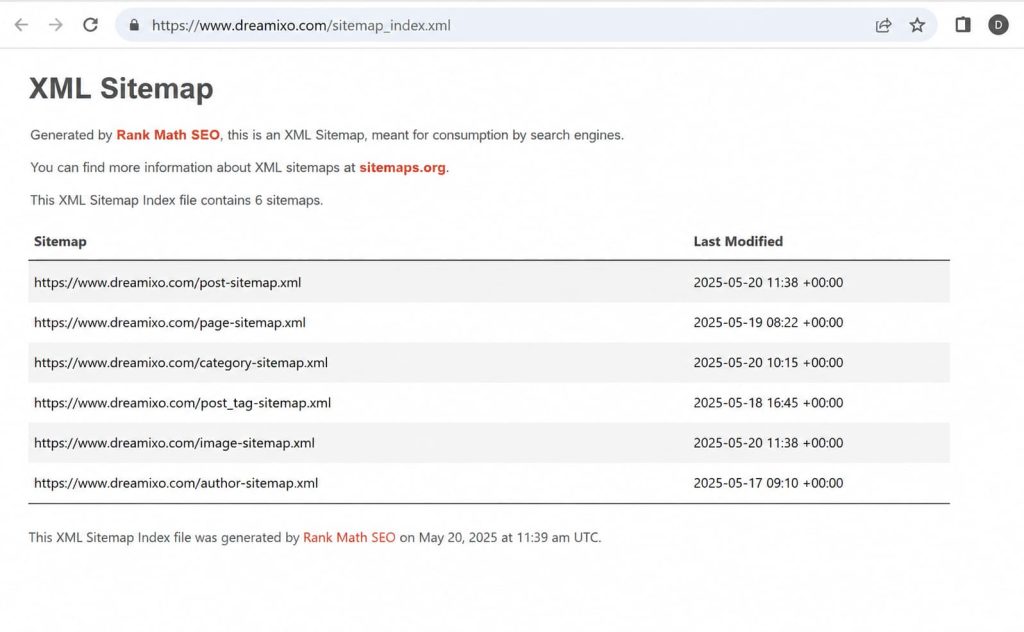Click the date 2025-05-19 08:22
Viewport: 1024px width, 632px height.
coord(768,323)
